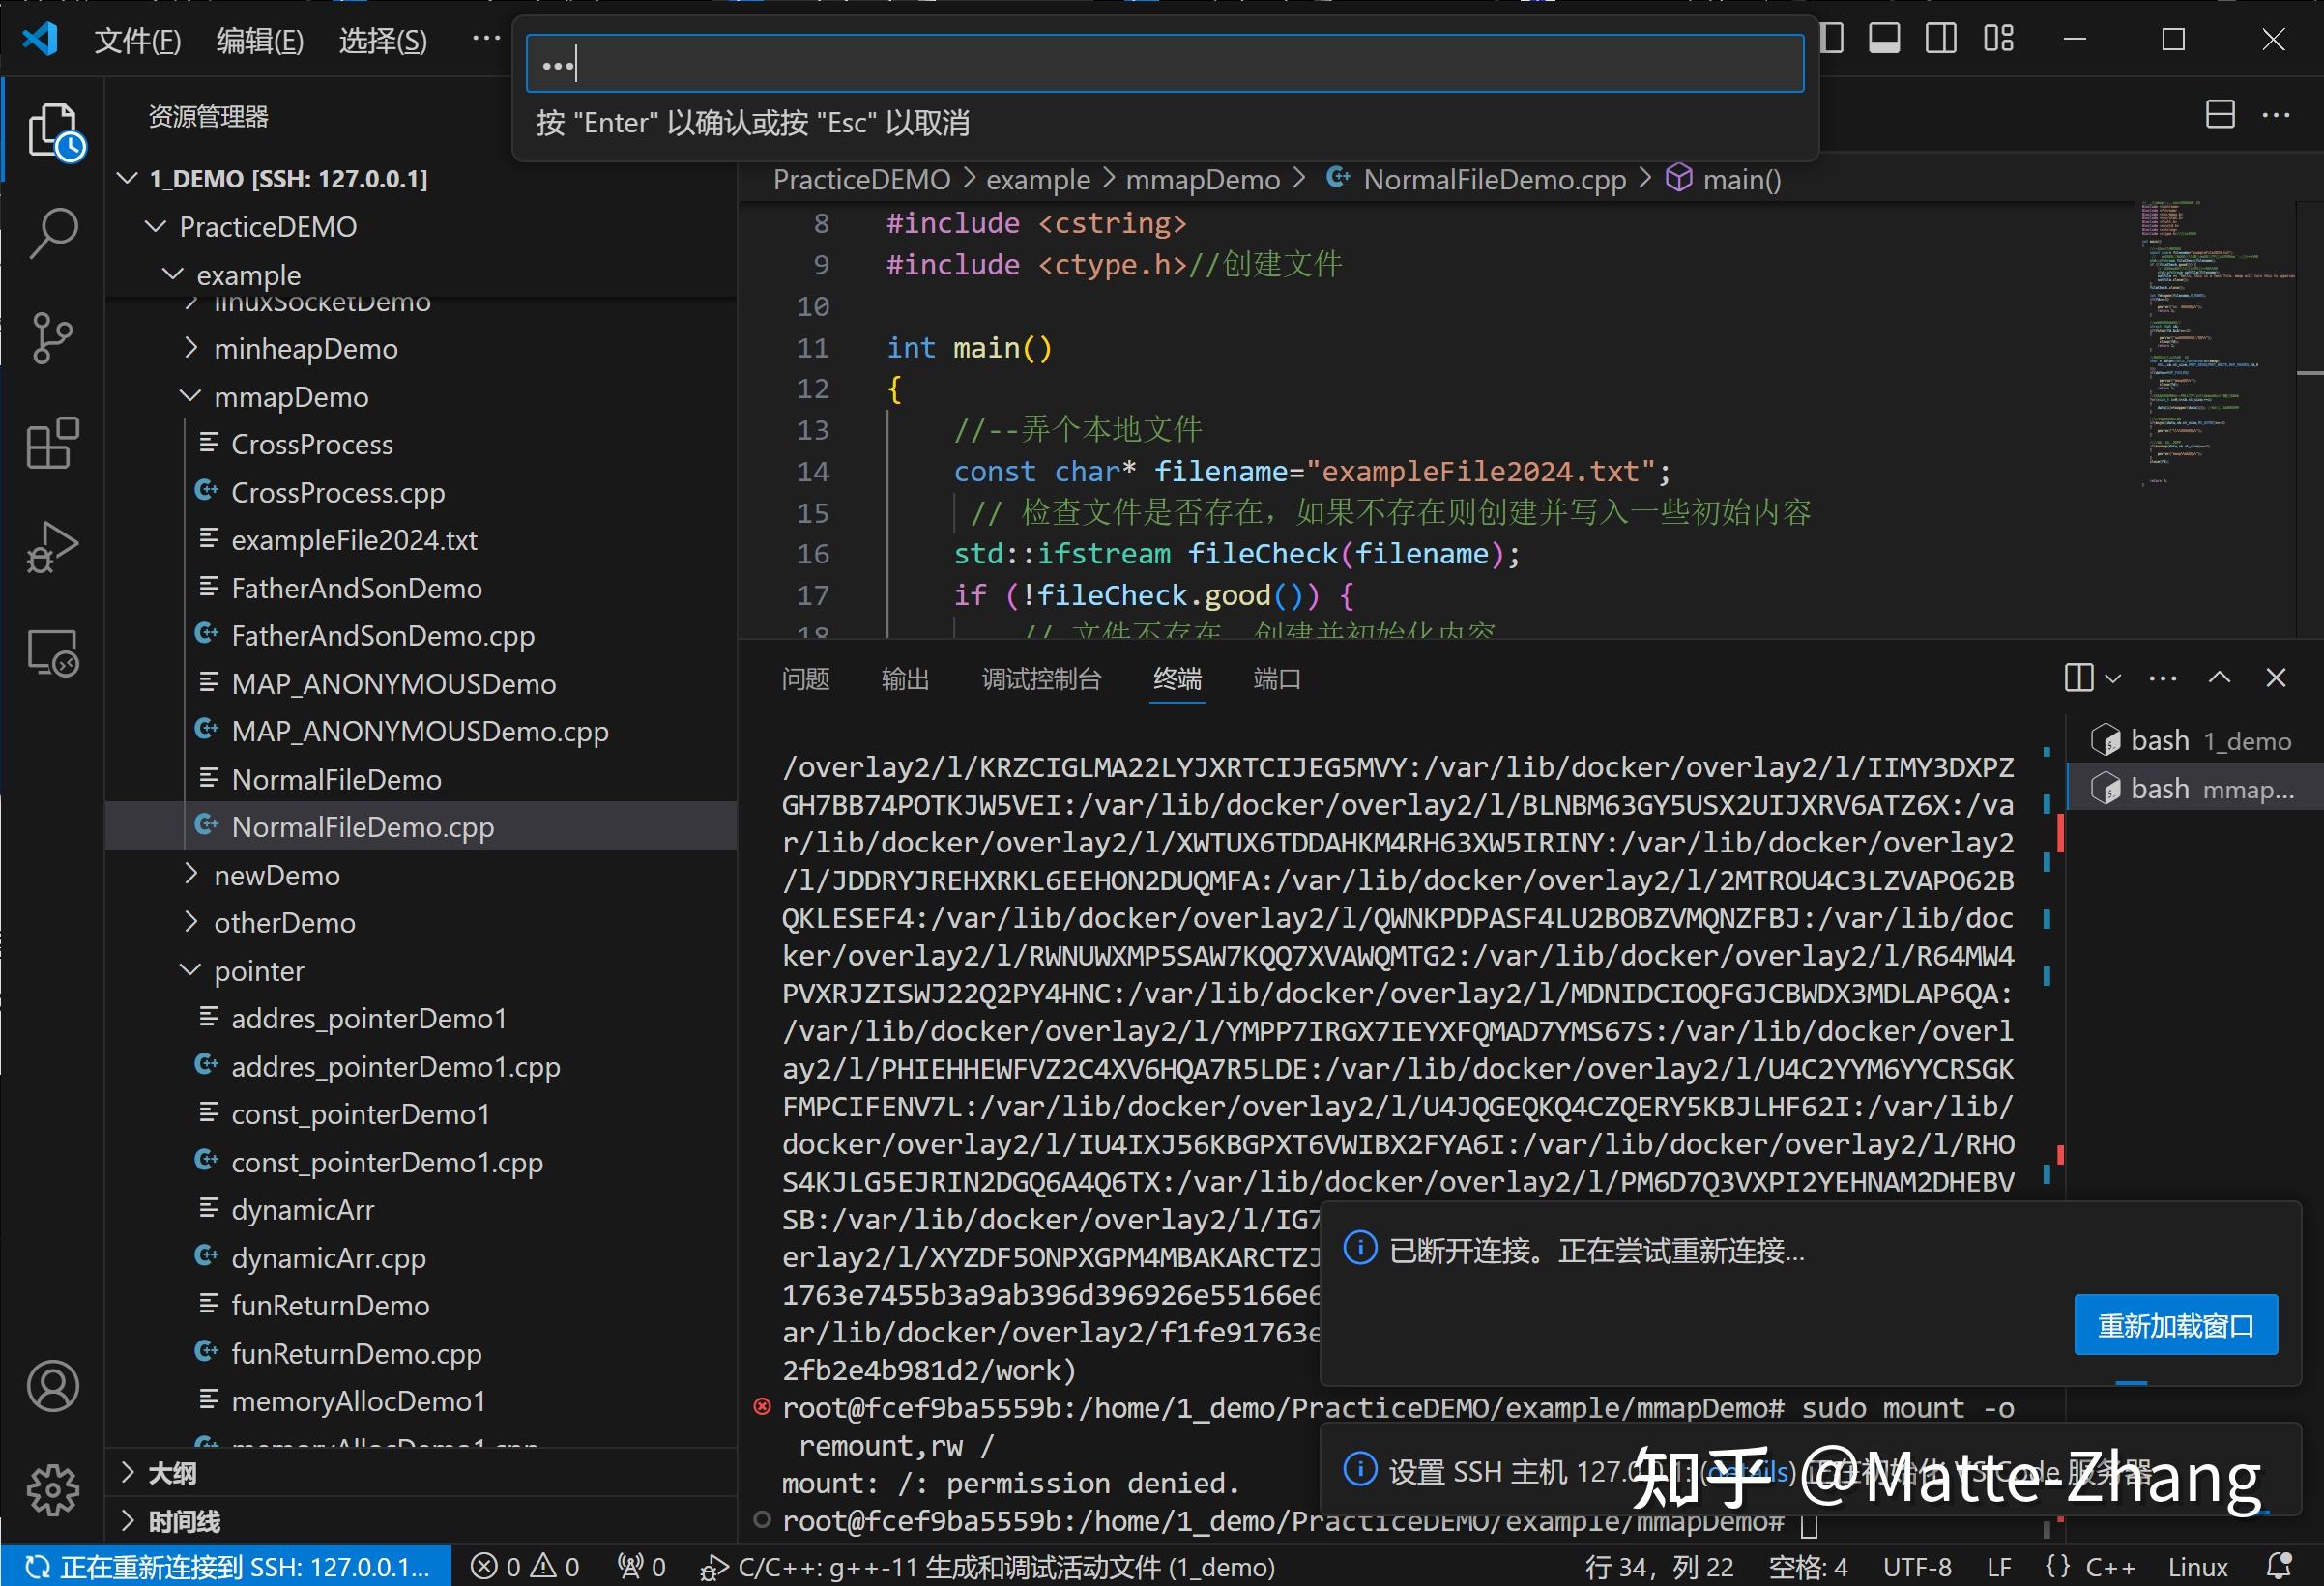Click the split terminal icon
2324x1586 pixels.
pyautogui.click(x=2078, y=678)
